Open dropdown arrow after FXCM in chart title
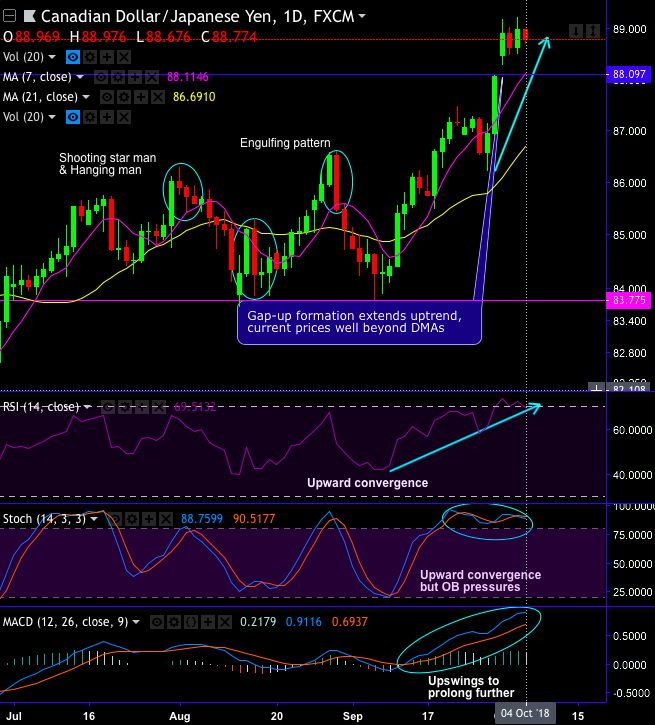The width and height of the screenshot is (655, 725). 362,17
